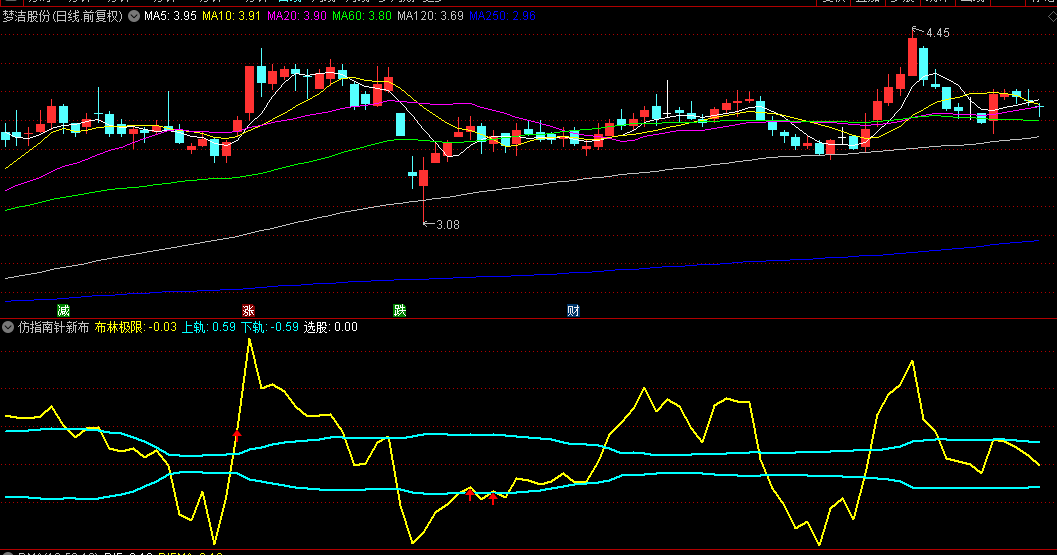Click the indicator name 仿指南针新布

point(54,328)
